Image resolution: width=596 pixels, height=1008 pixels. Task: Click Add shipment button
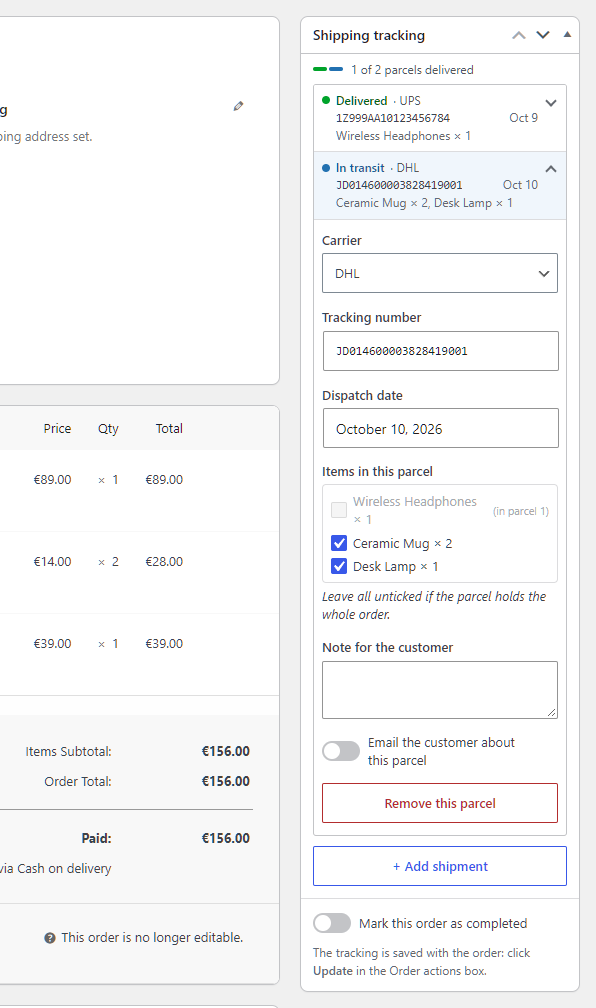[x=440, y=866]
